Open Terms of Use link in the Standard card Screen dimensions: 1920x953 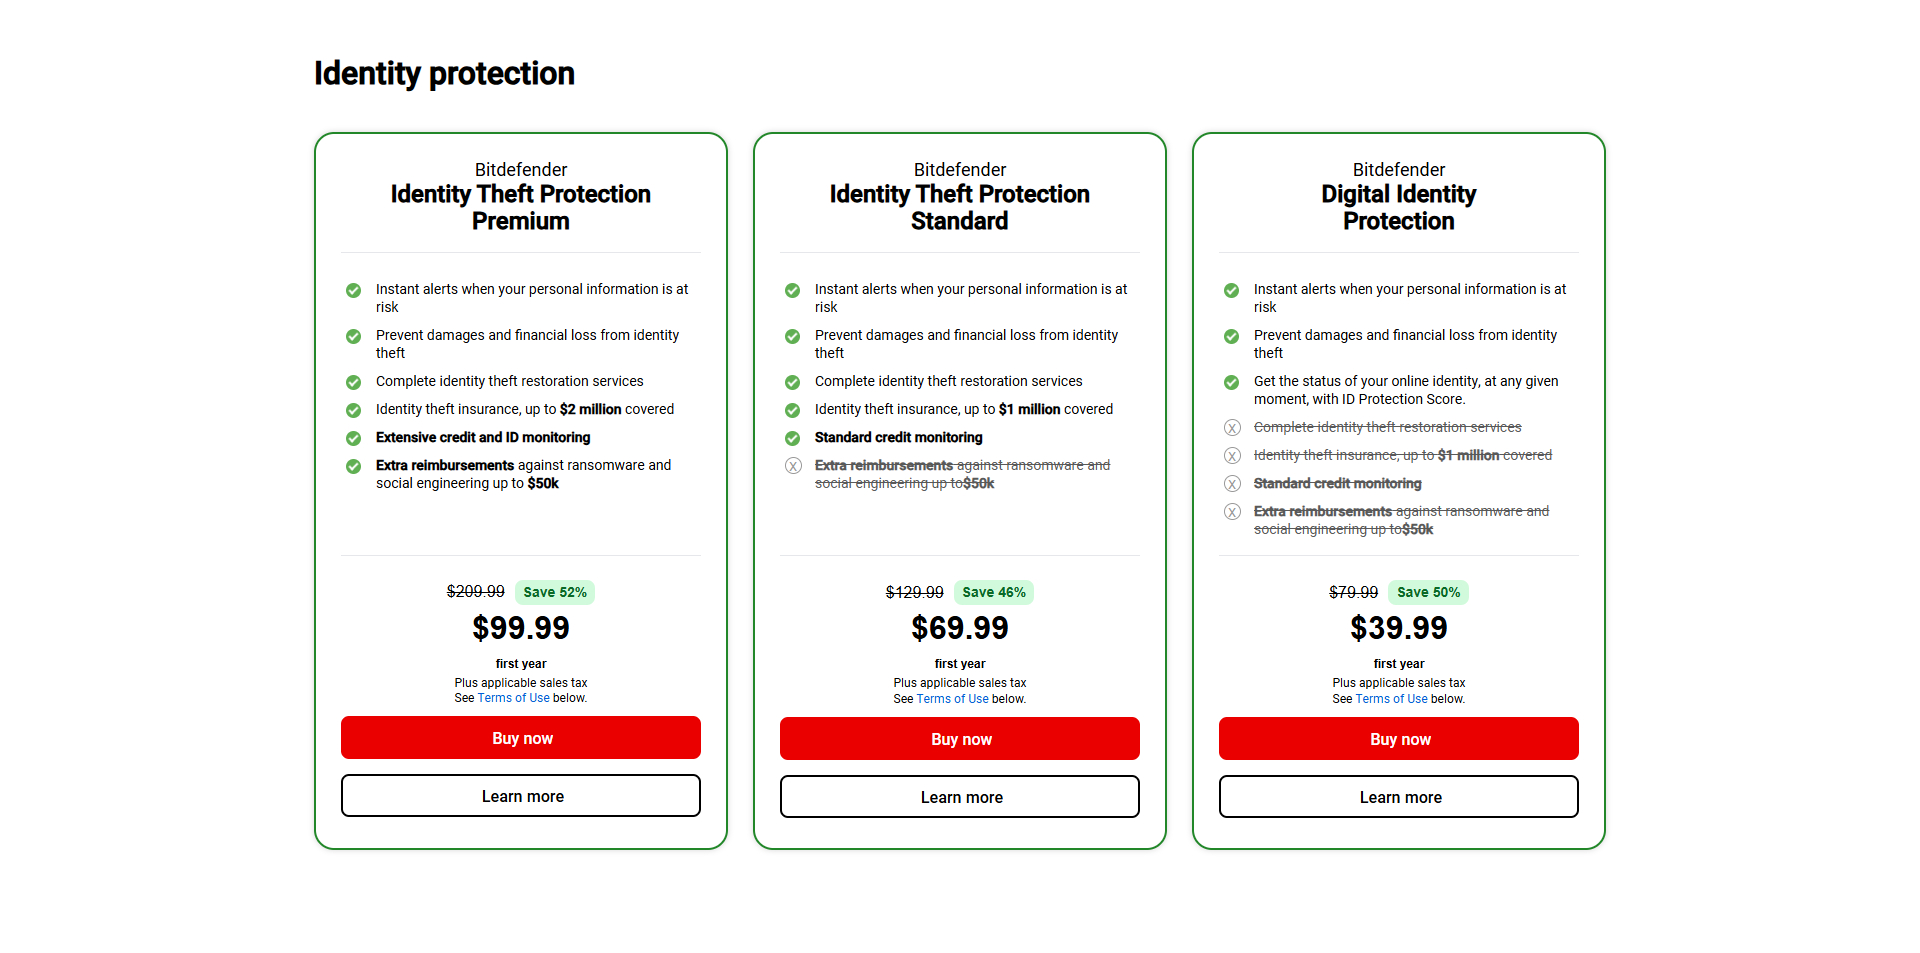[952, 699]
